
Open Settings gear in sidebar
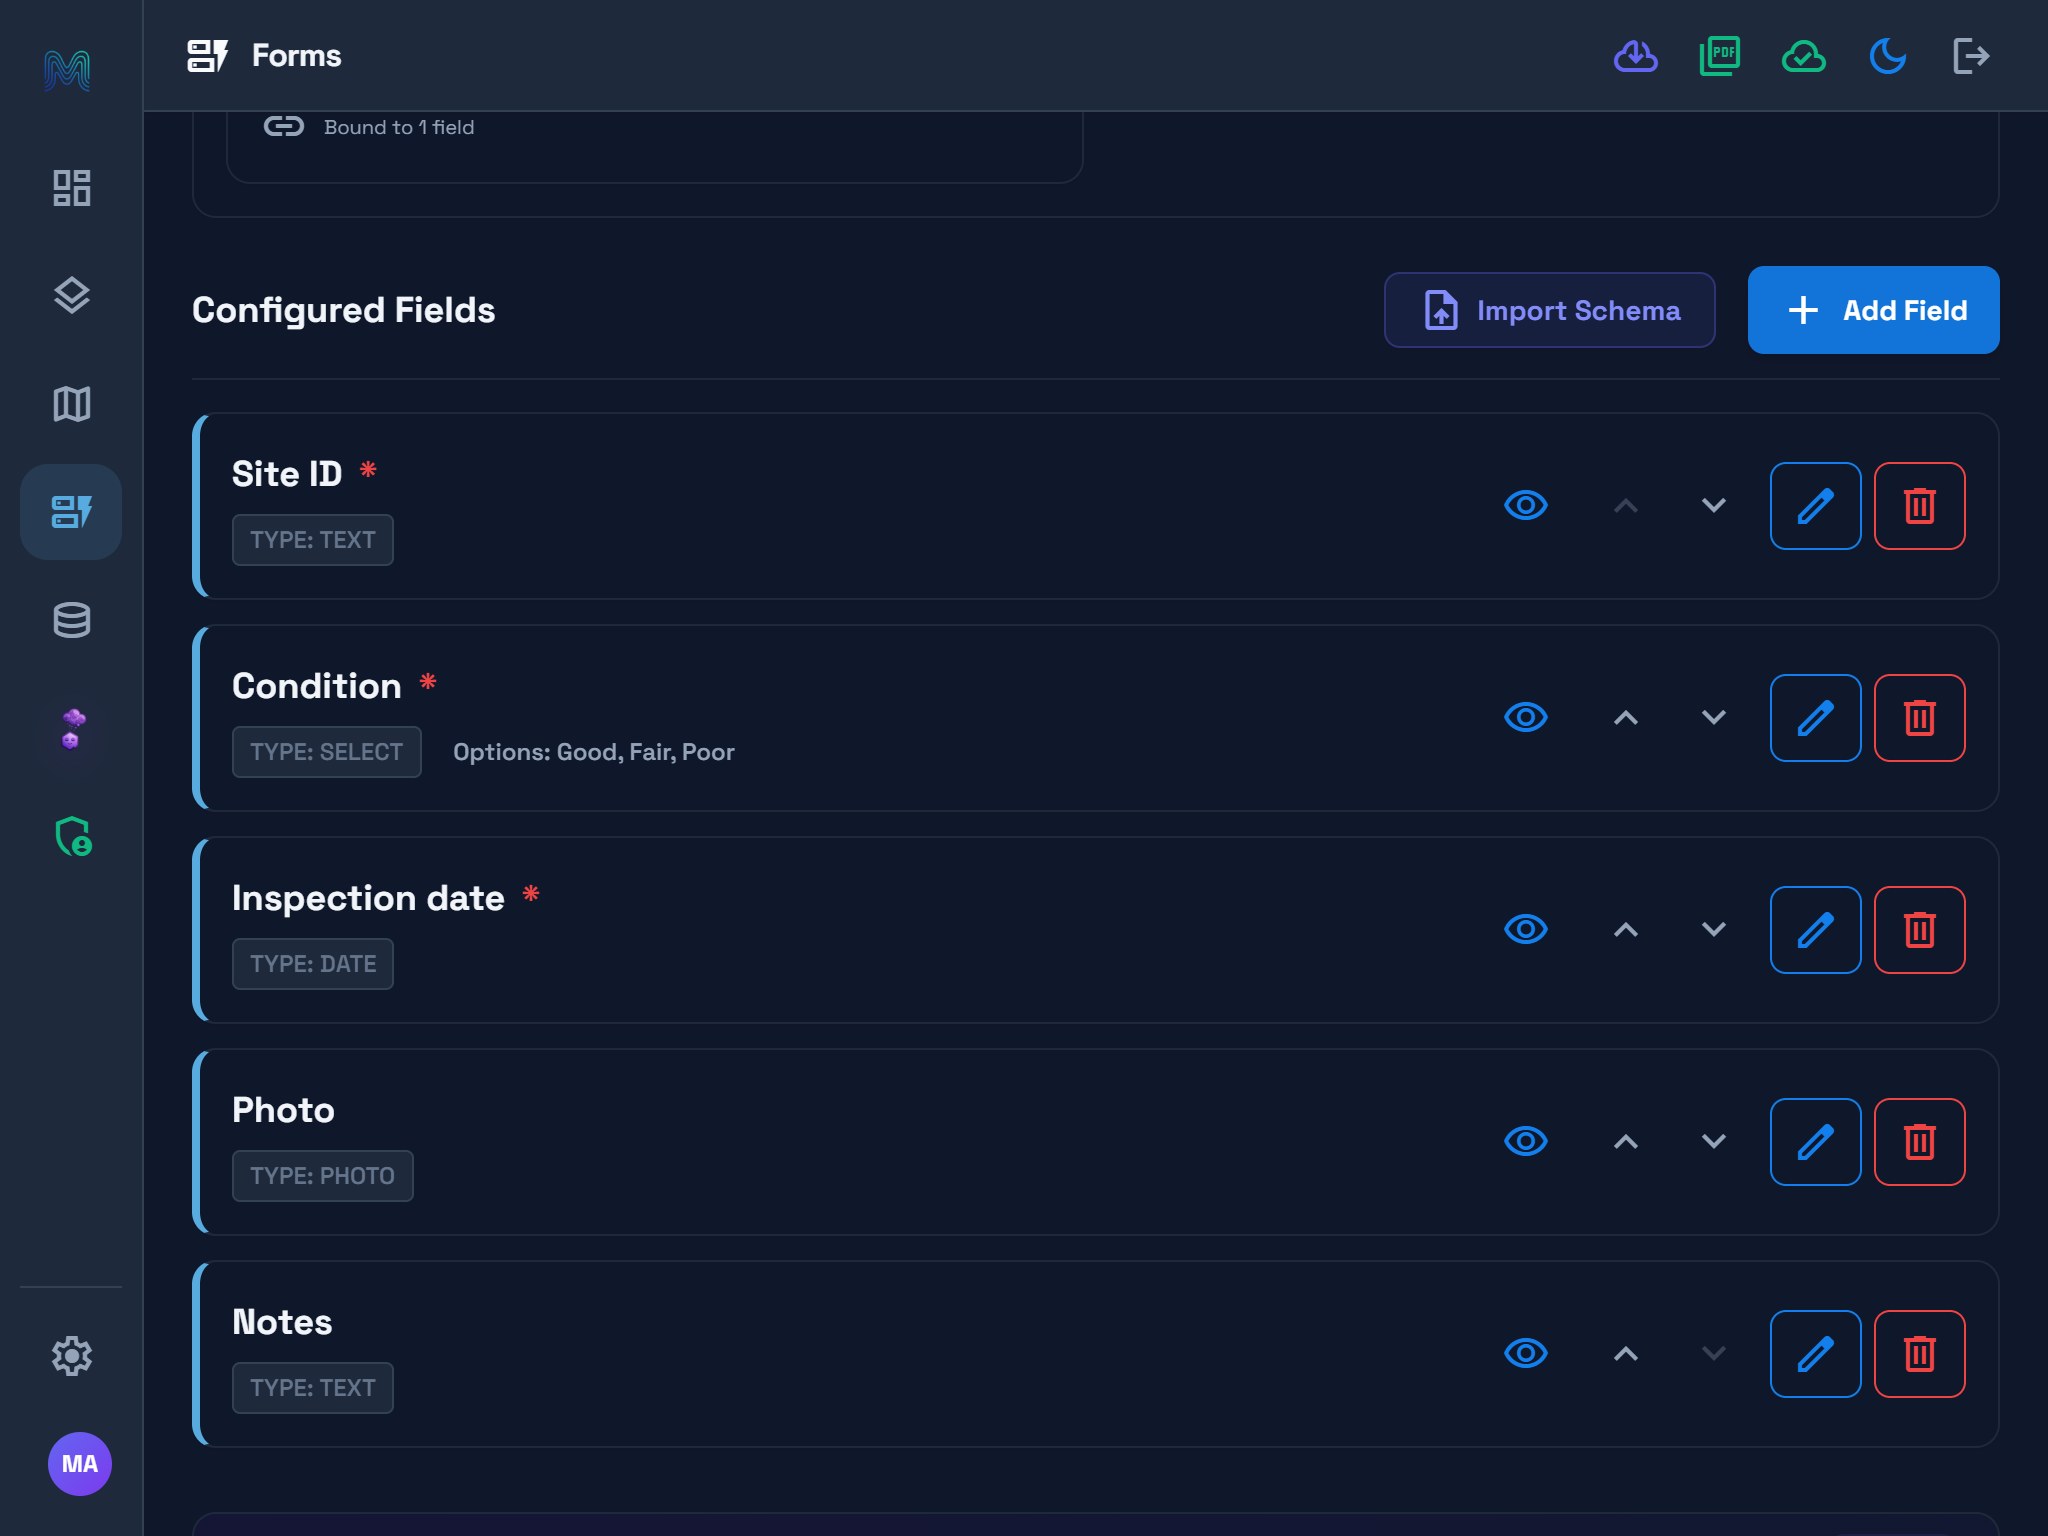click(71, 1356)
